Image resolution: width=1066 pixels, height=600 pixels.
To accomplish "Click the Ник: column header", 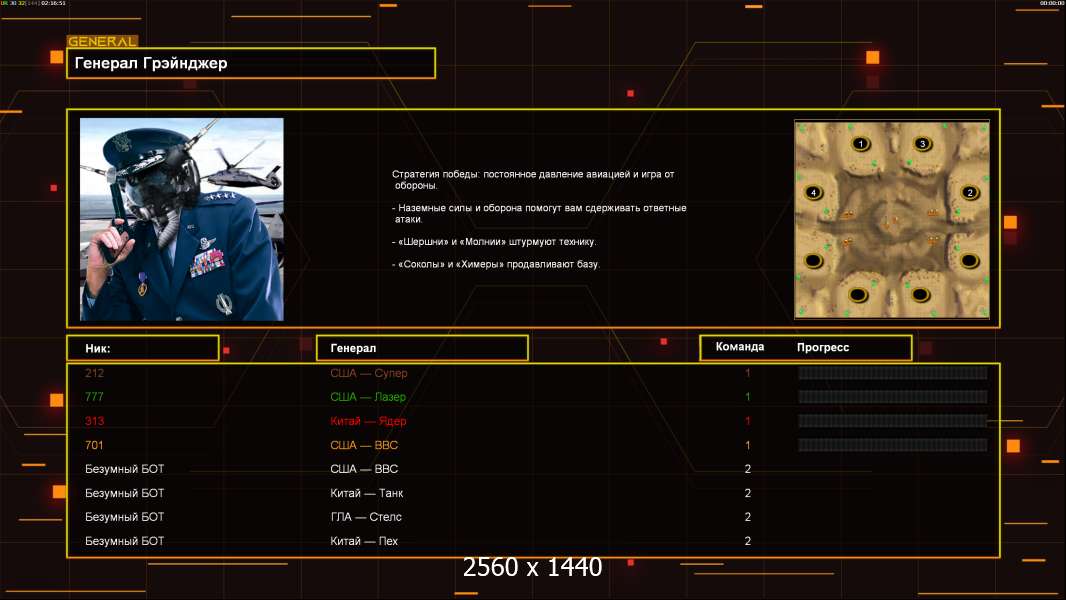I will 142,348.
